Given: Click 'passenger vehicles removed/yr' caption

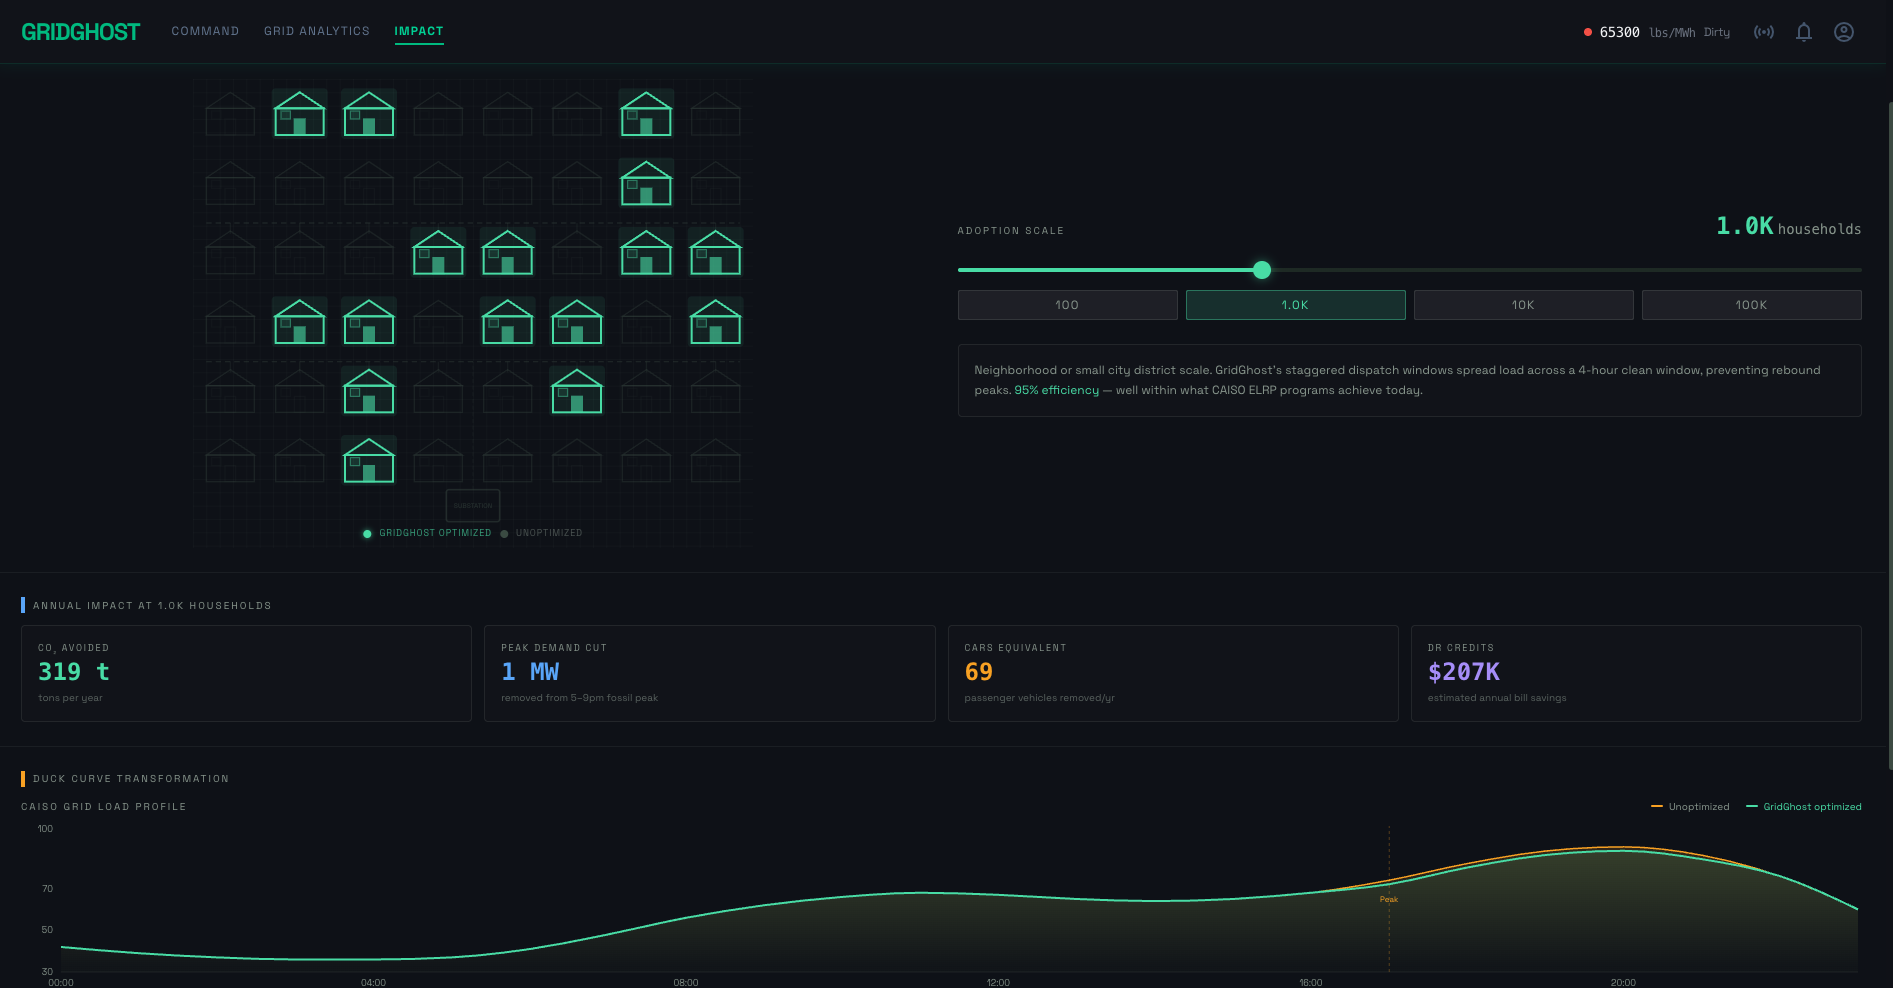Looking at the screenshot, I should point(1039,698).
